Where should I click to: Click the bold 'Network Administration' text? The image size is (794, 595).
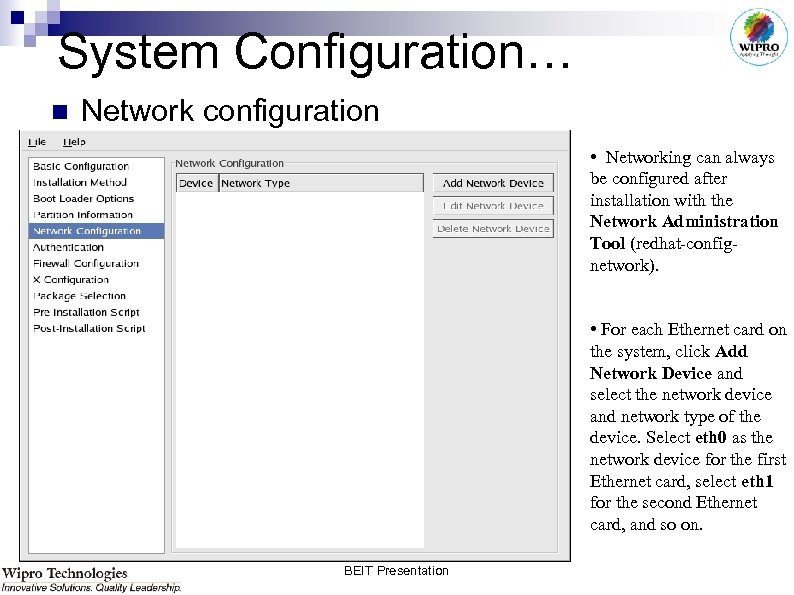point(684,222)
